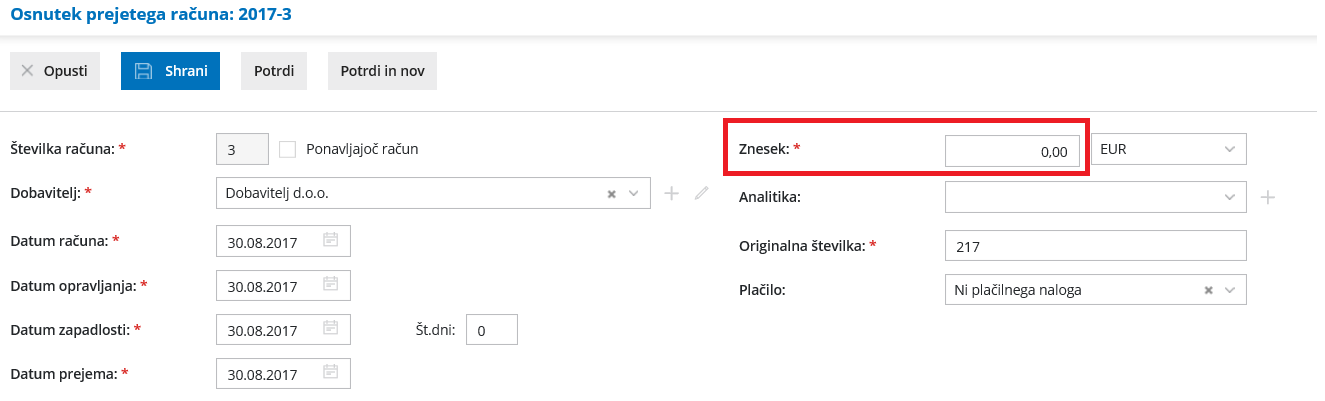Click the Potrdi button

[x=273, y=71]
